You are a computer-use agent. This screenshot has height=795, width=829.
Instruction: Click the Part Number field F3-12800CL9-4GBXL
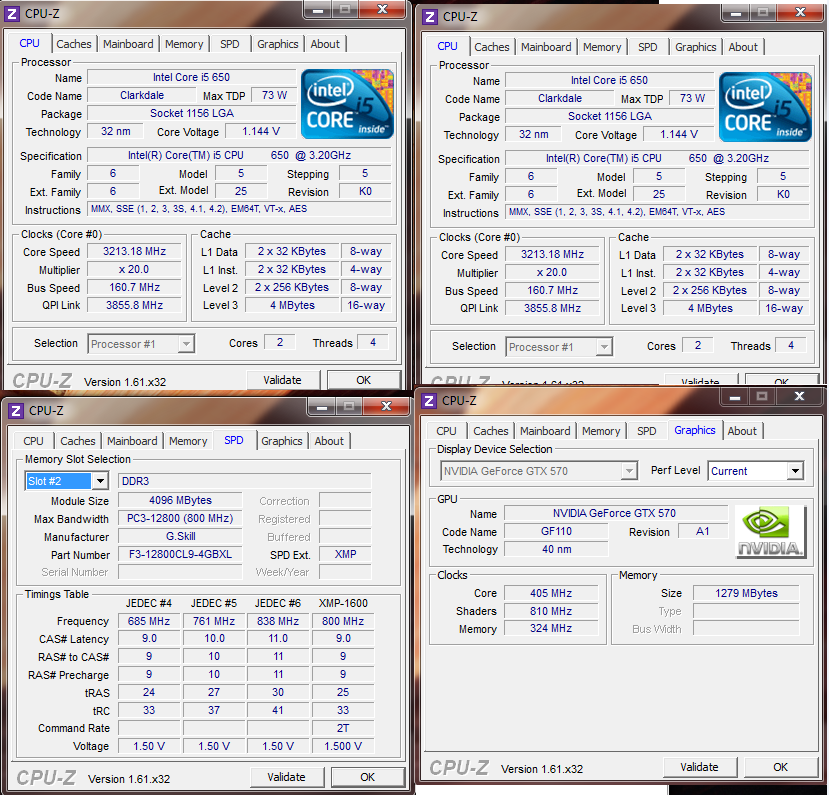point(180,554)
